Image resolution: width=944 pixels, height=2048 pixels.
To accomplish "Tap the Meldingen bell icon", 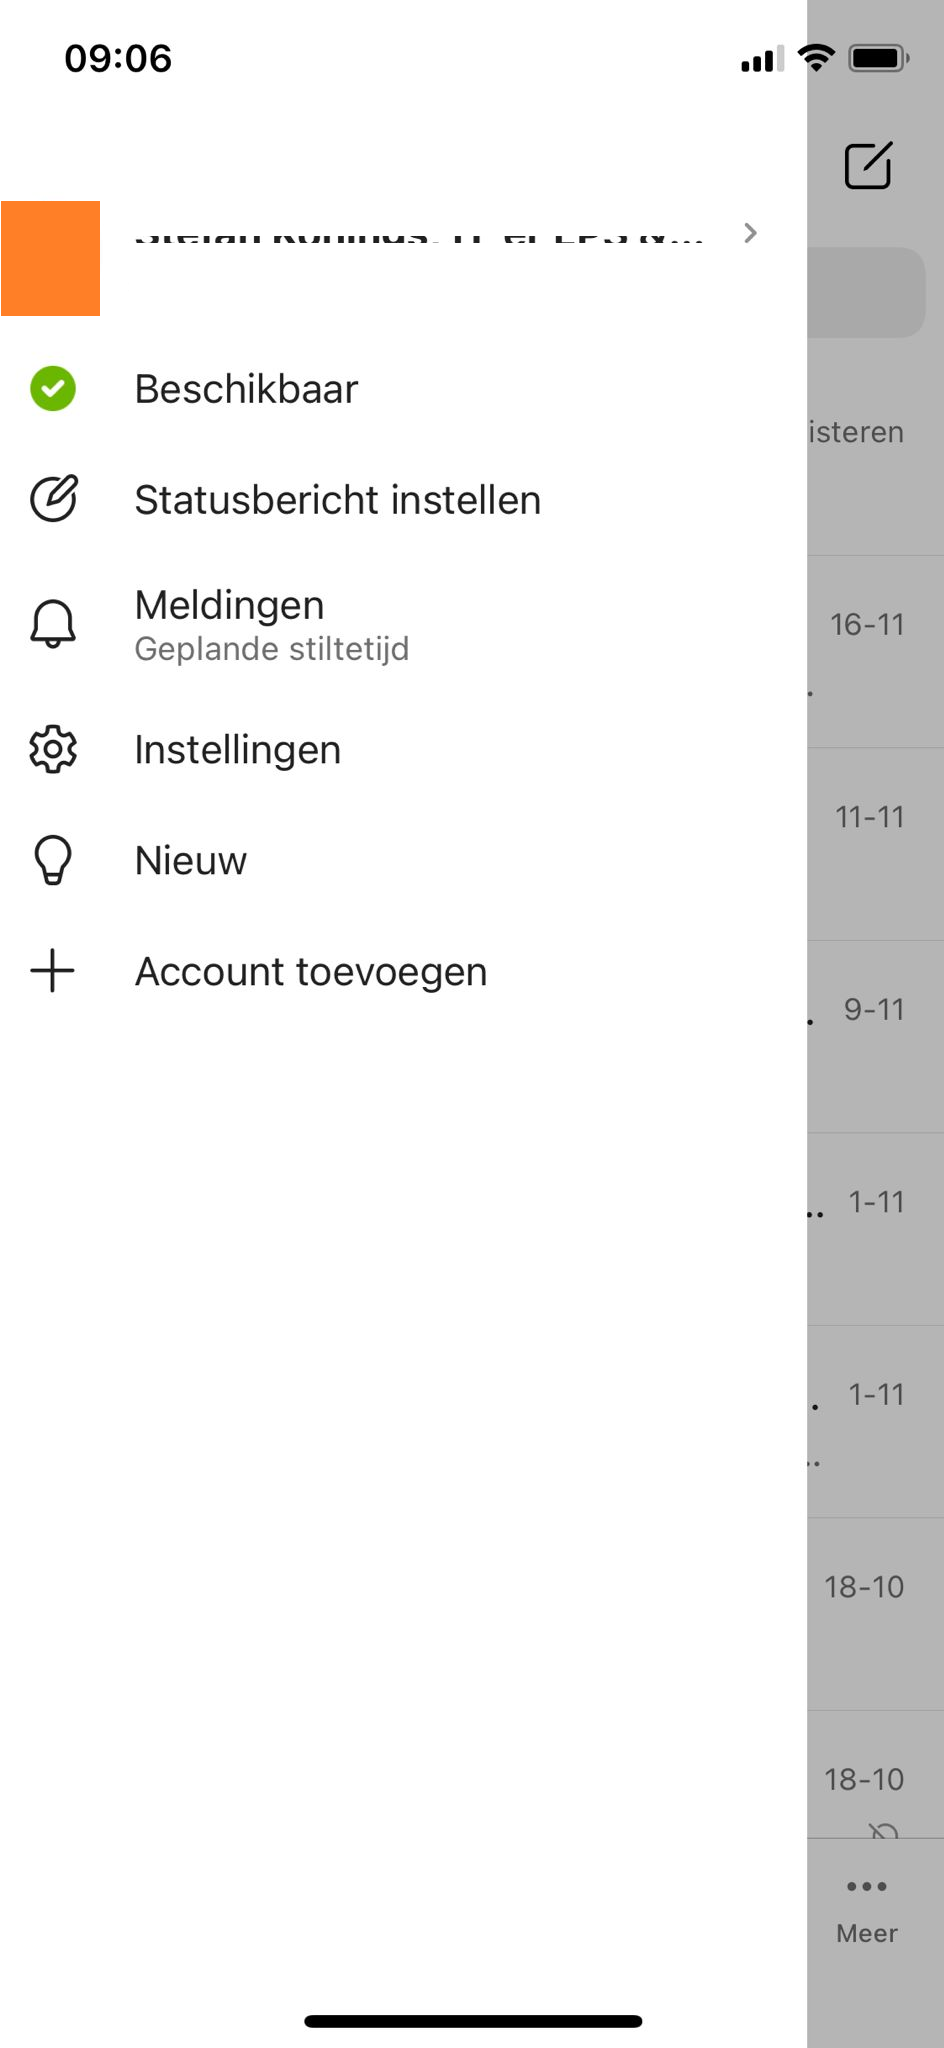I will click(53, 625).
